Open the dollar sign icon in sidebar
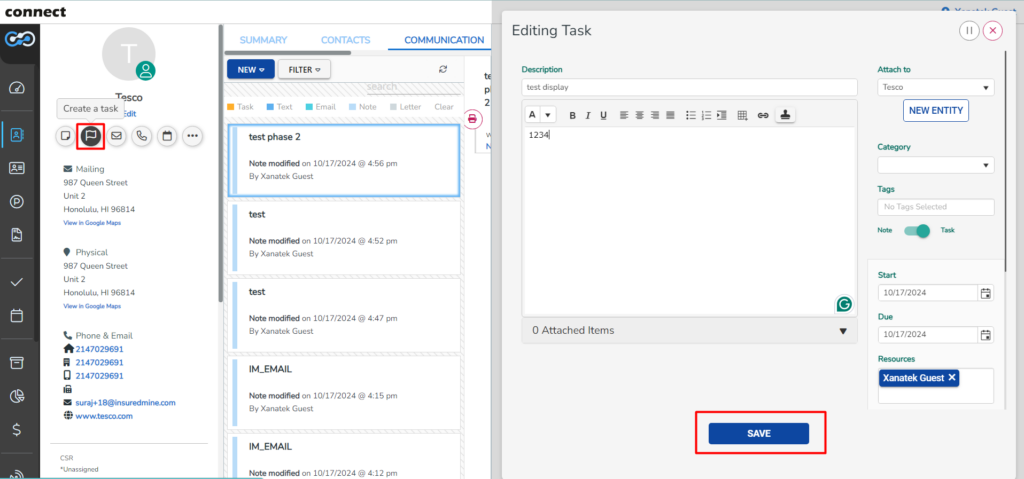1024x479 pixels. [18, 429]
